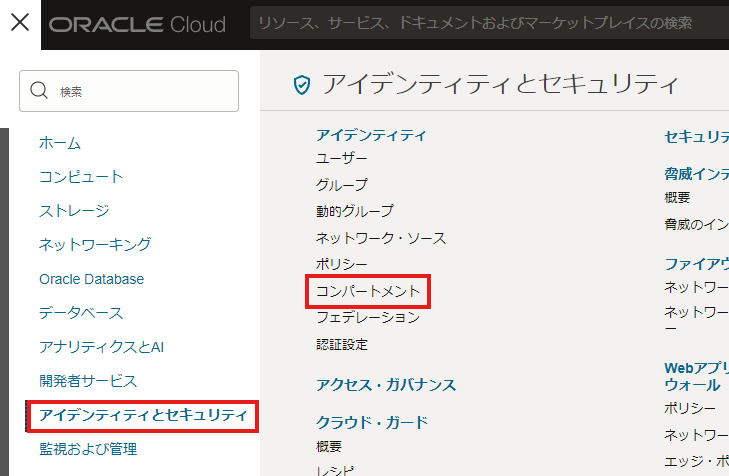Open 動的グループ link

pyautogui.click(x=354, y=211)
